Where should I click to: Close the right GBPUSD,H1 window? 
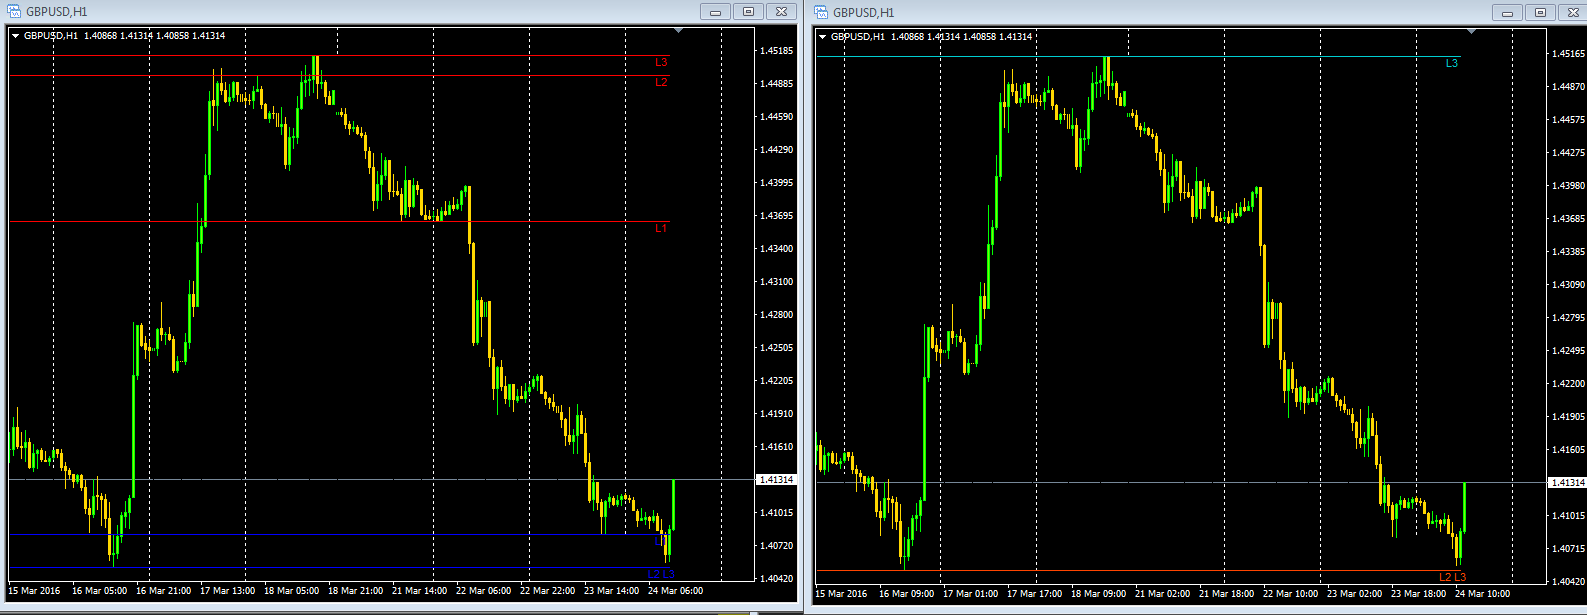coord(1571,12)
